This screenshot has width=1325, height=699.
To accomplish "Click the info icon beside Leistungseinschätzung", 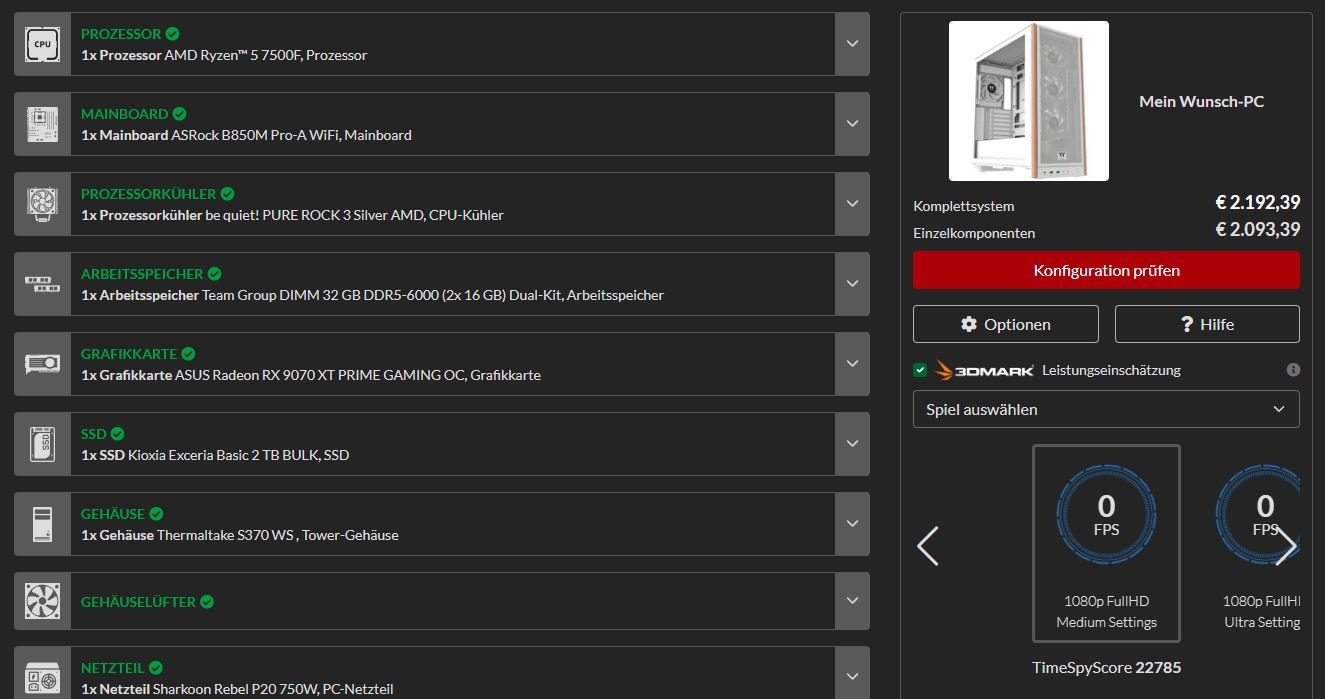I will 1293,370.
